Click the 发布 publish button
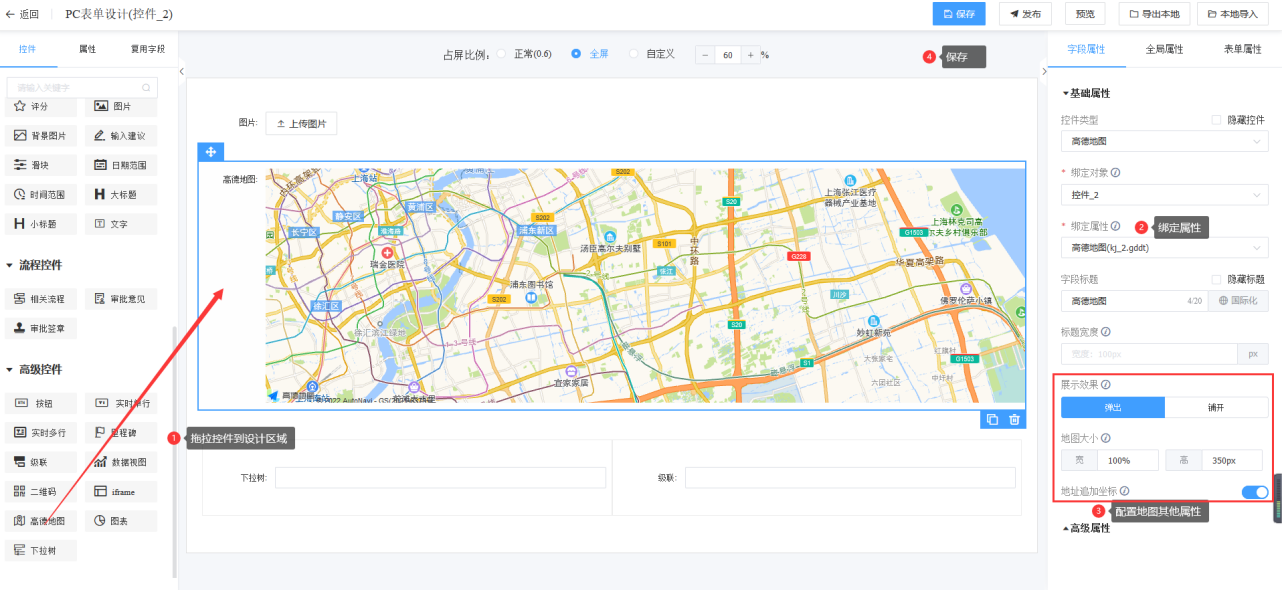 1025,14
